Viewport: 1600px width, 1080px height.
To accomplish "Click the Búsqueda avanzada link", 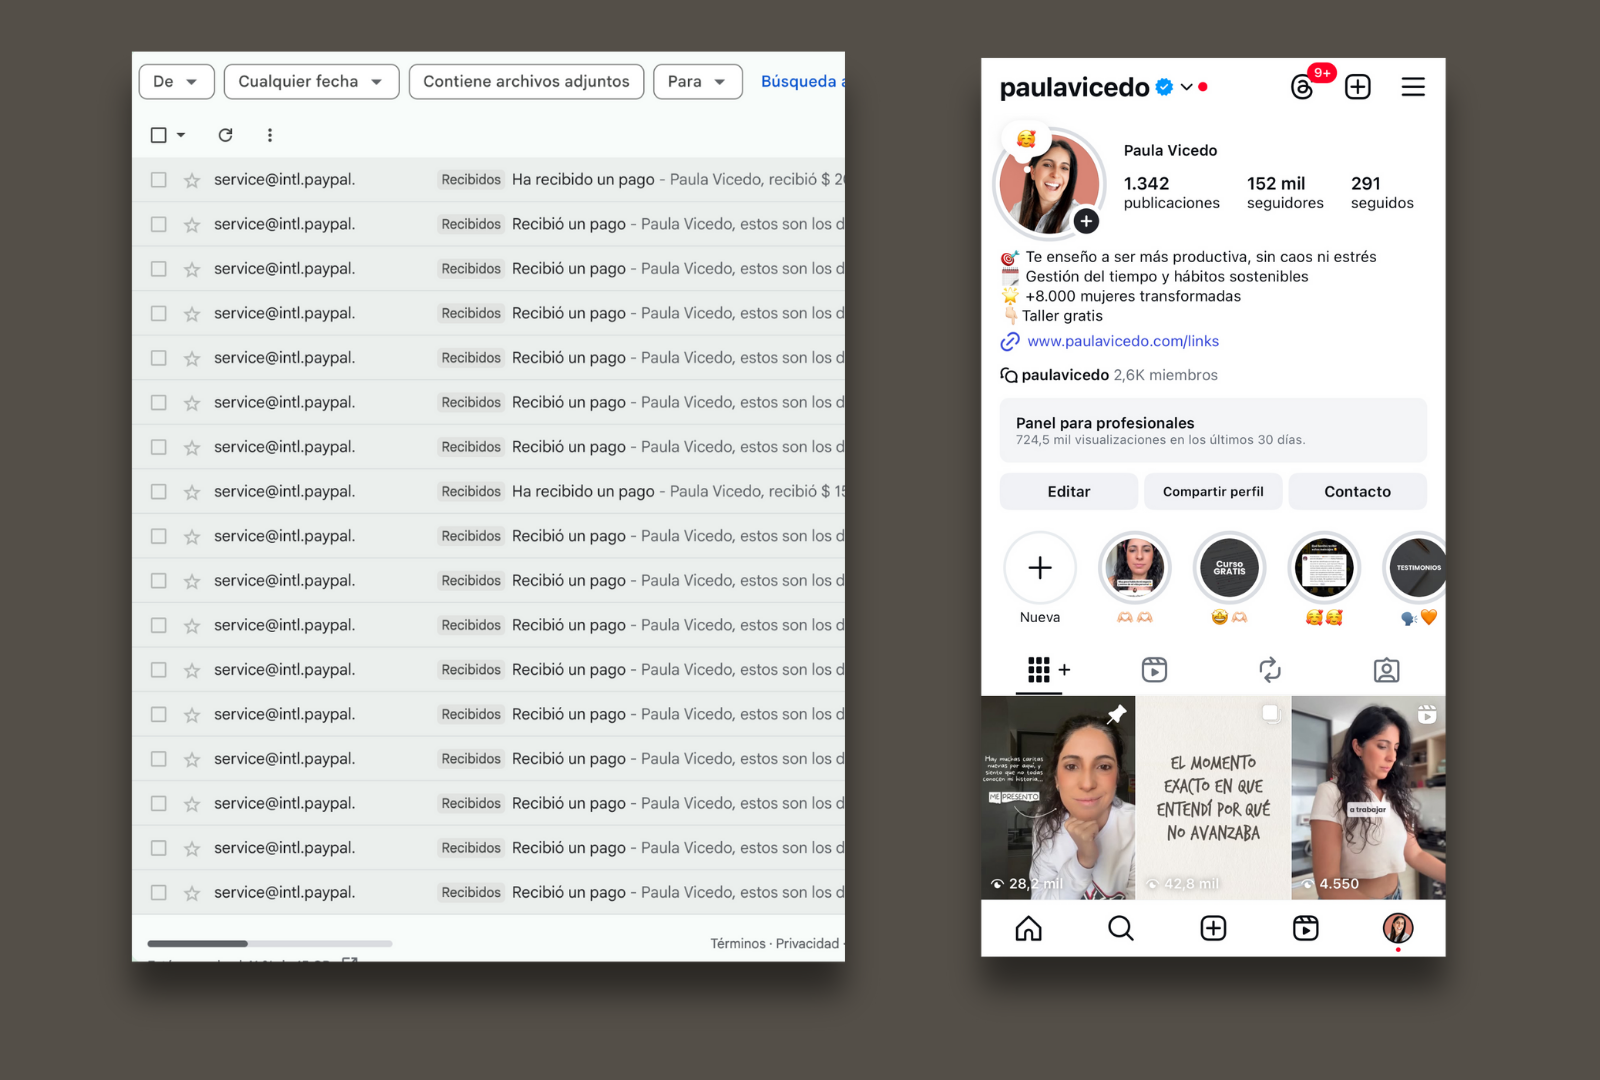I will tap(803, 82).
